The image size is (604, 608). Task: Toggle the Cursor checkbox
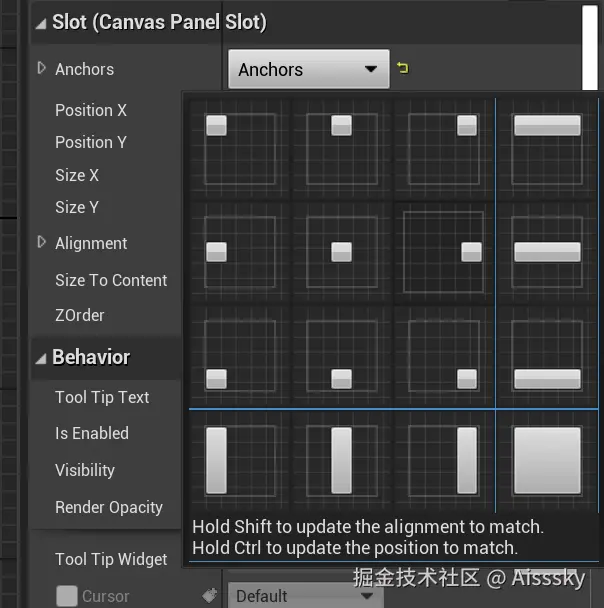(x=67, y=596)
